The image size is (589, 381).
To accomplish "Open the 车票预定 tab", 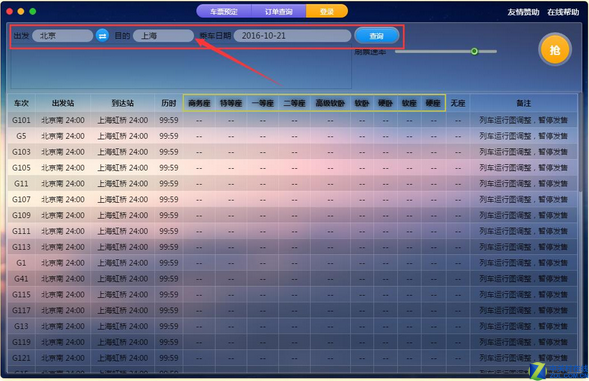I will click(224, 11).
